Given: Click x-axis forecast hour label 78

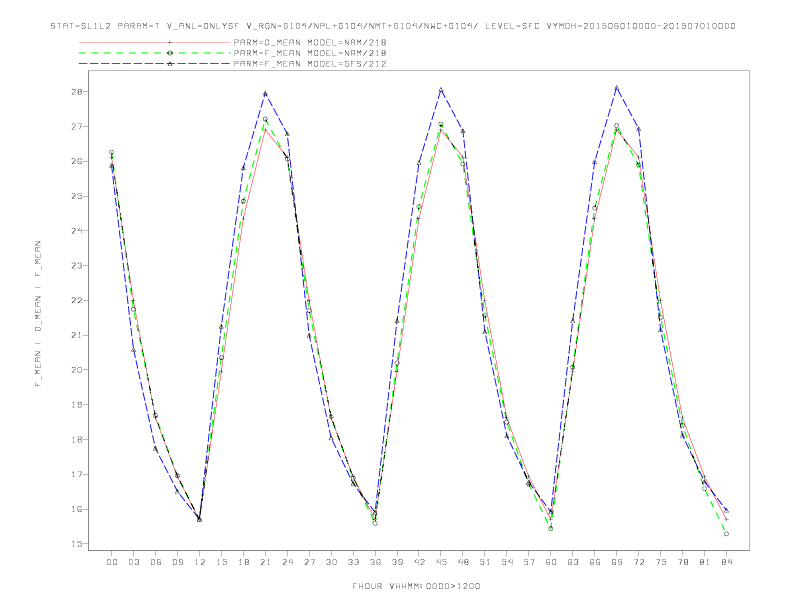Looking at the screenshot, I should tap(682, 562).
